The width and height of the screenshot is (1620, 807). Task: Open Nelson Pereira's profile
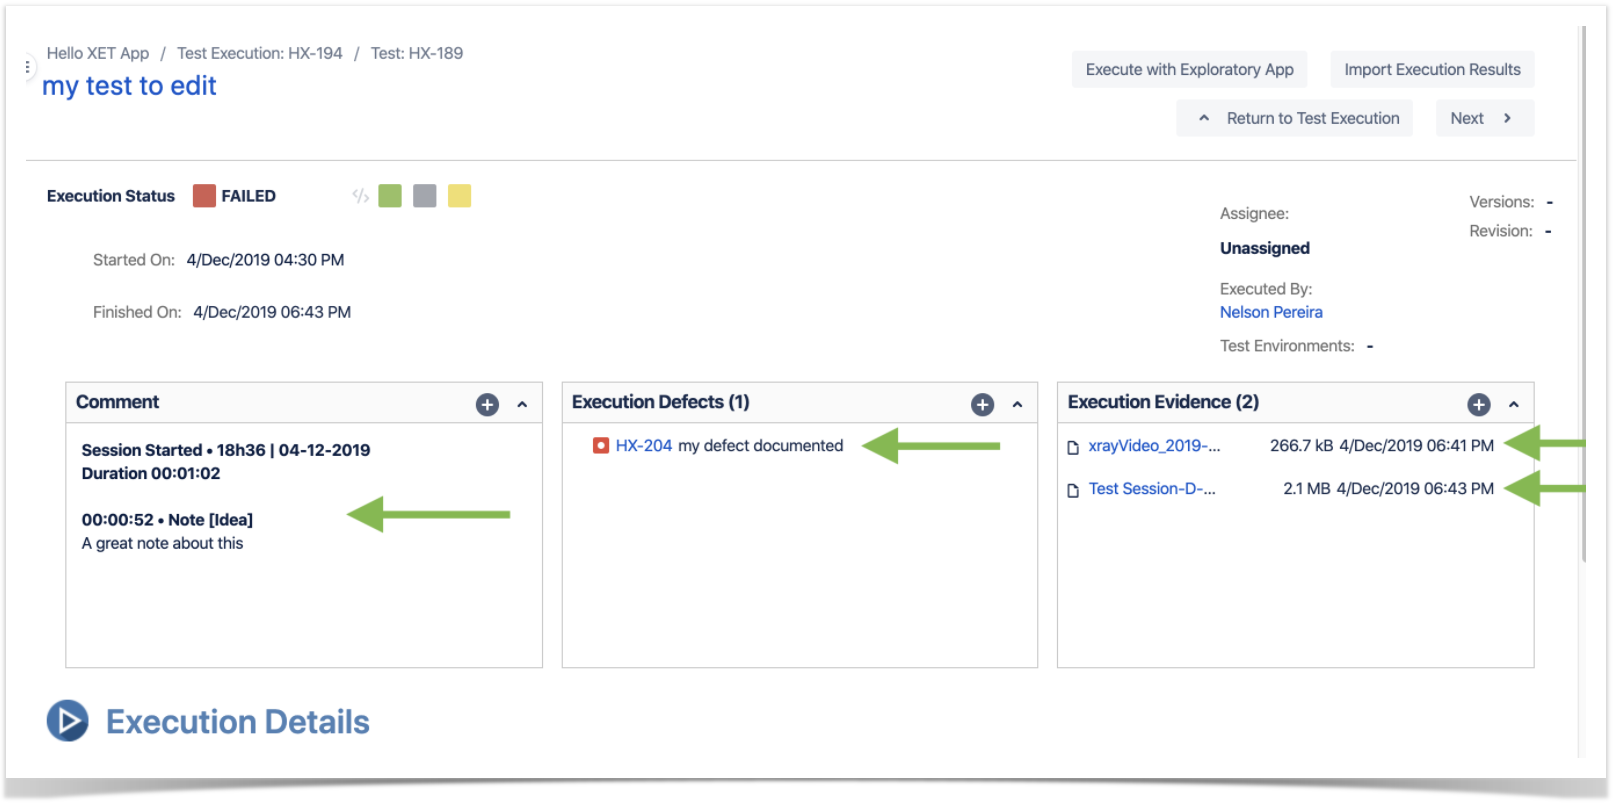click(x=1271, y=312)
